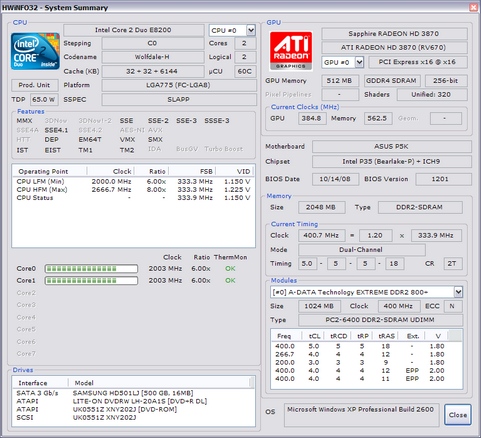Click the 2048 MB memory size field

coord(322,207)
